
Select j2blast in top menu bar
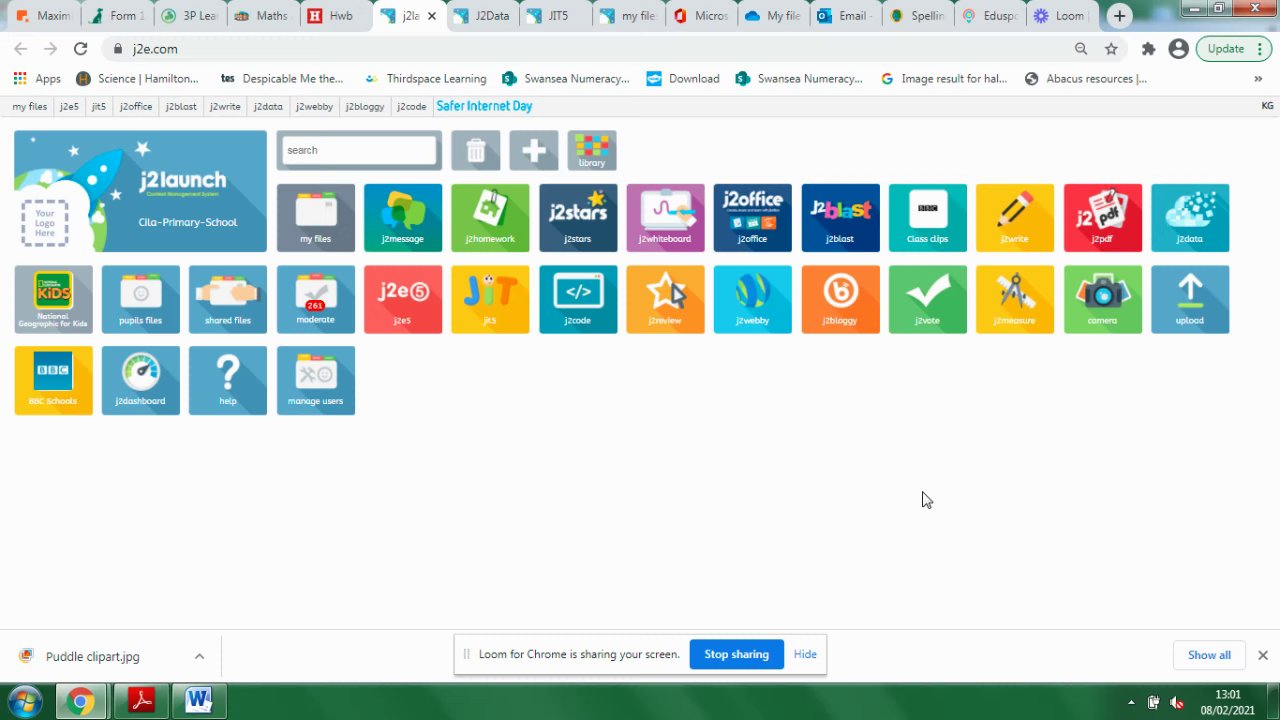[x=181, y=106]
